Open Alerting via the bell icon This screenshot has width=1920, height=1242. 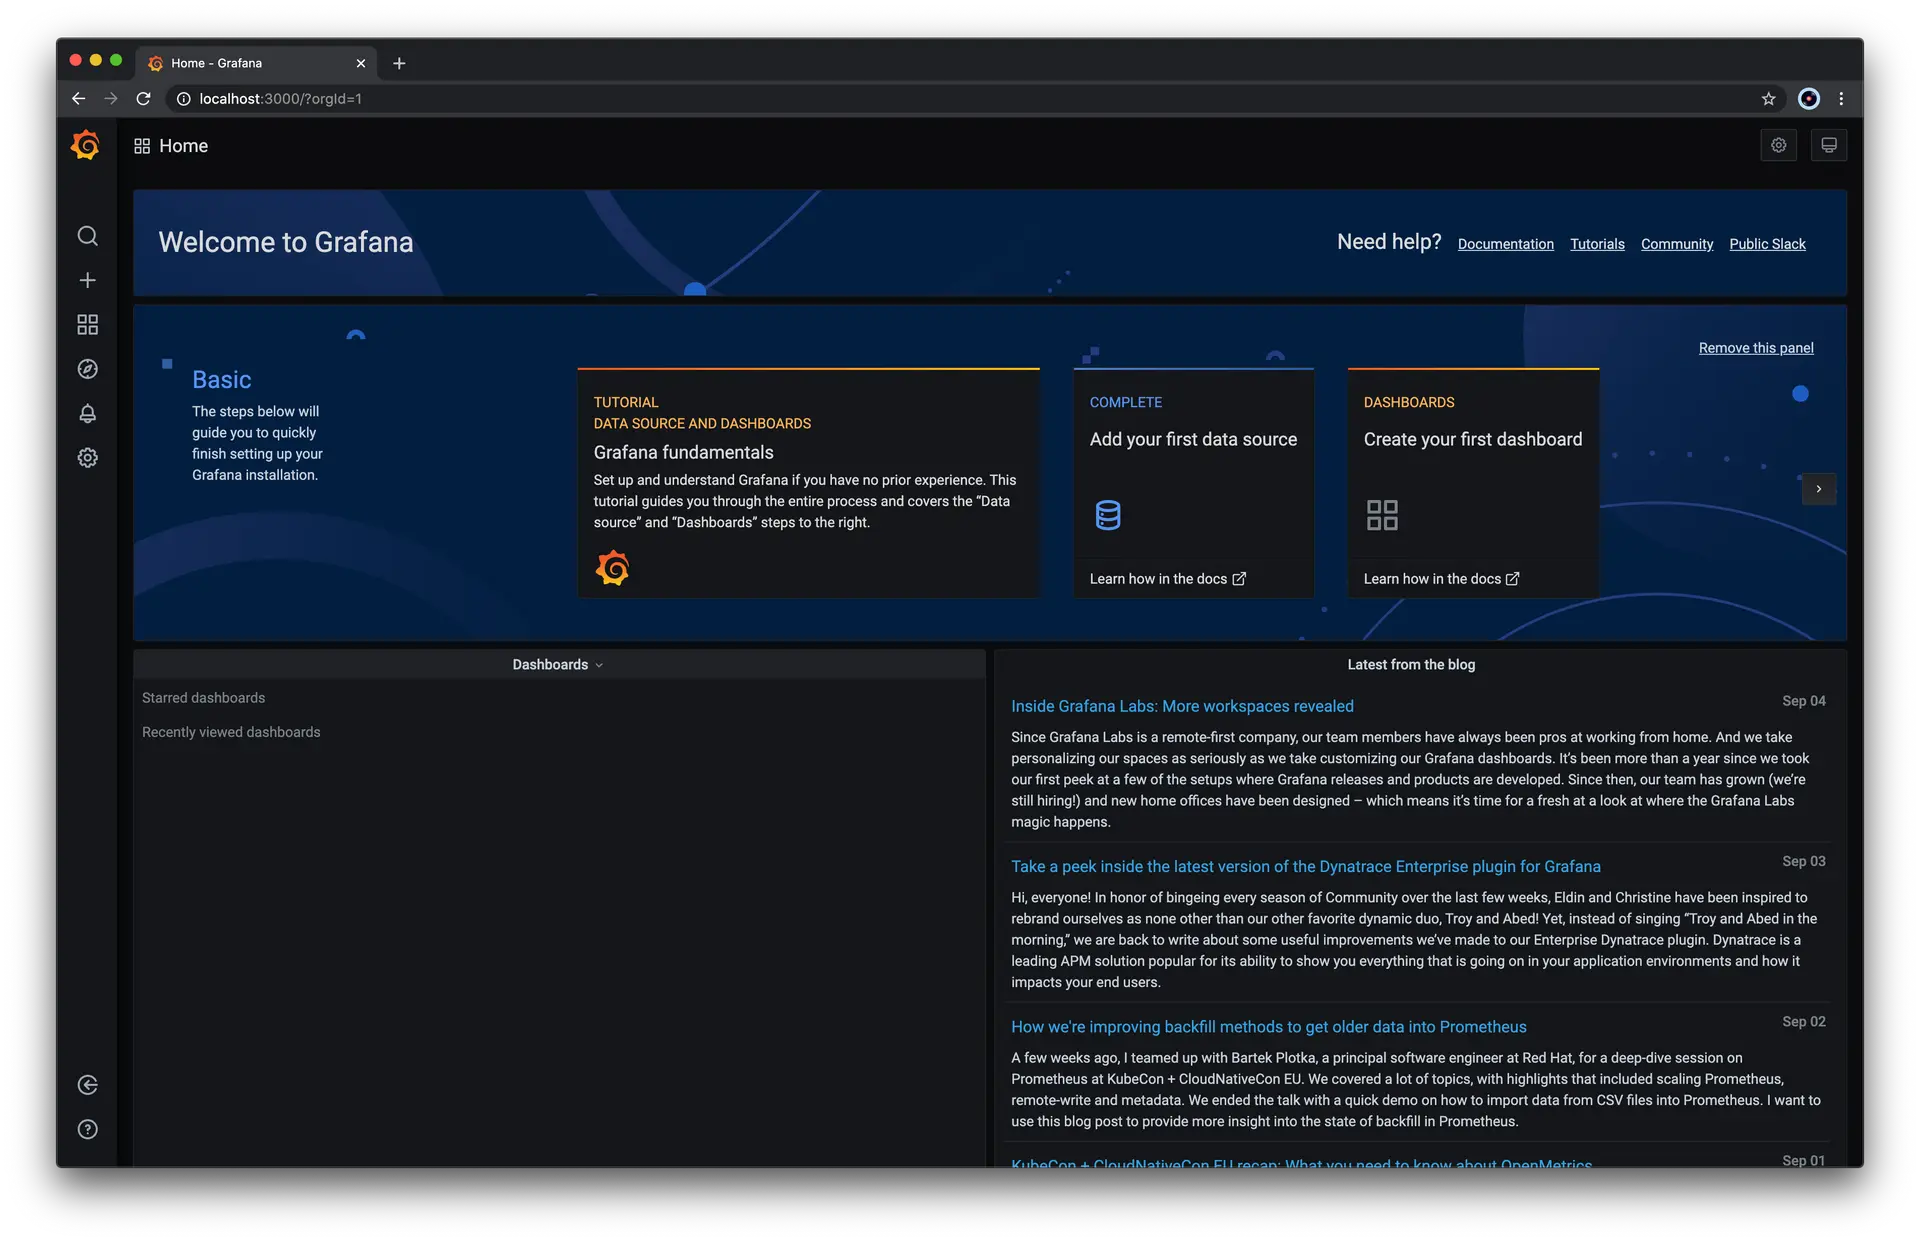click(88, 414)
